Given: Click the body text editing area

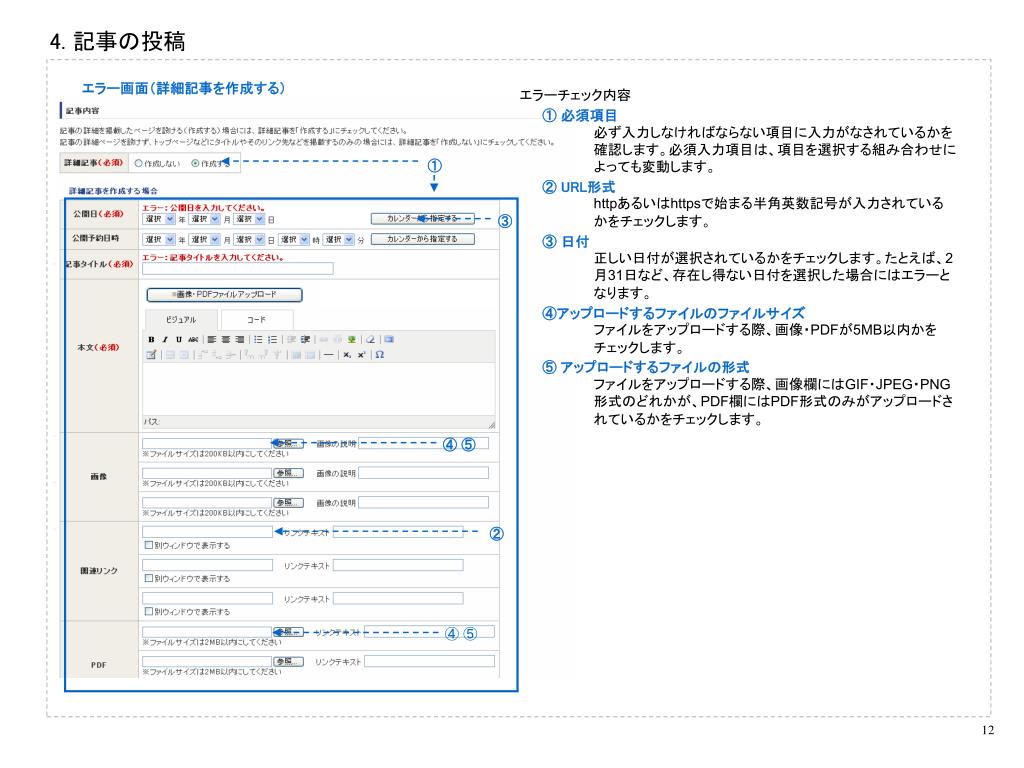Looking at the screenshot, I should (319, 389).
